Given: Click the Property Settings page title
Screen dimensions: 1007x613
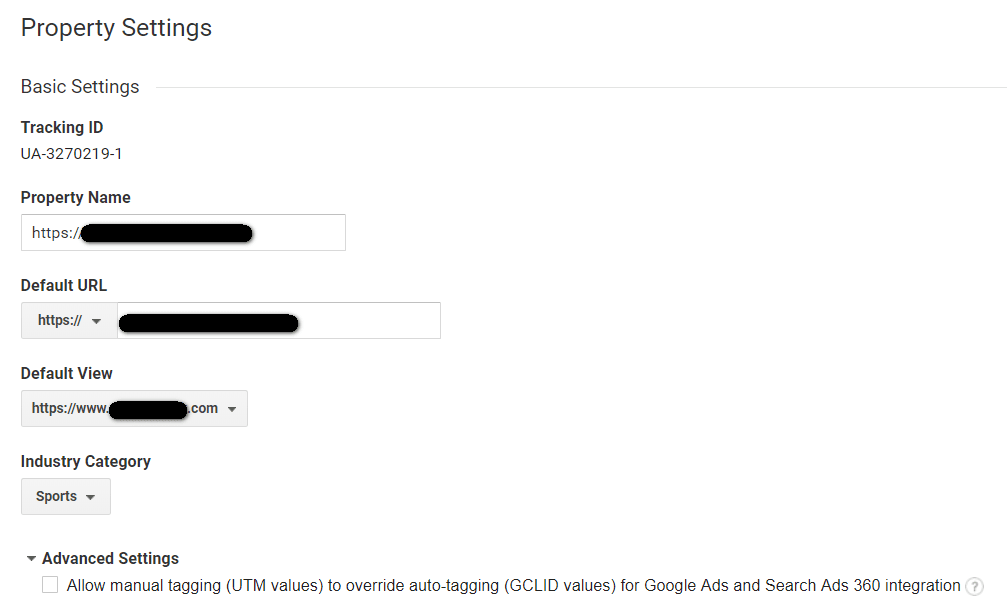Looking at the screenshot, I should (x=116, y=28).
